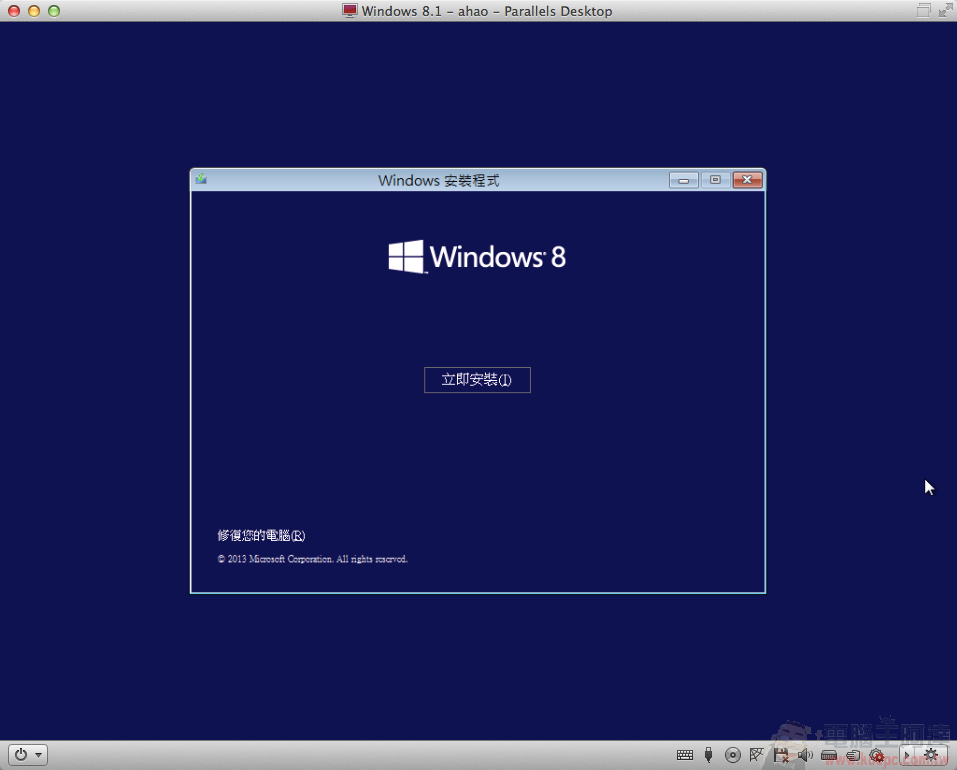Click the floppy disk icon with red X
Viewport: 957px width, 770px height.
[781, 755]
